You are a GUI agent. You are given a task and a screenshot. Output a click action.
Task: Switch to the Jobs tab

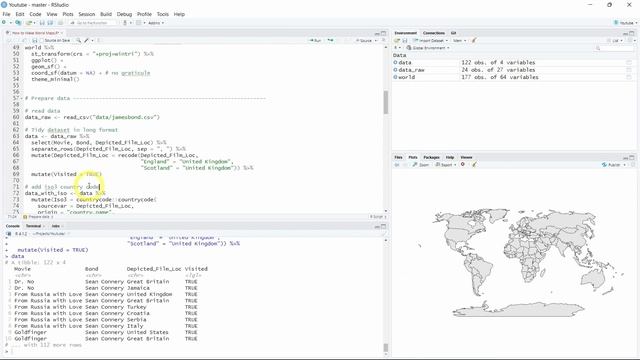coord(56,226)
